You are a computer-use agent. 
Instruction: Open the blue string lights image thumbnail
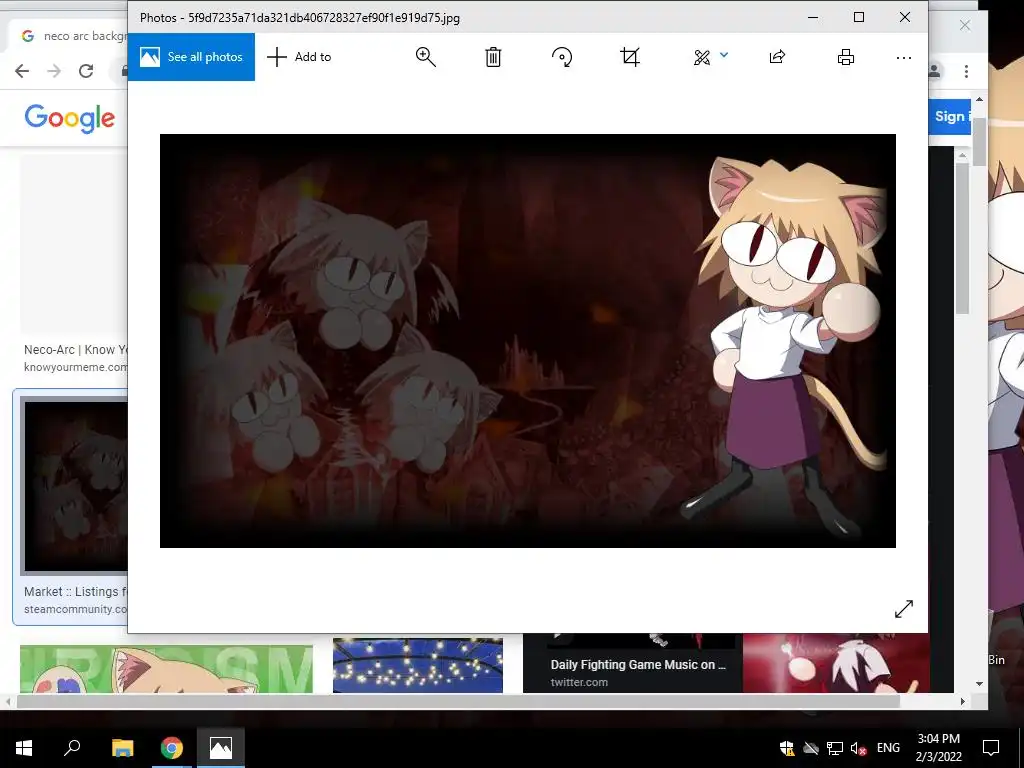(x=418, y=665)
